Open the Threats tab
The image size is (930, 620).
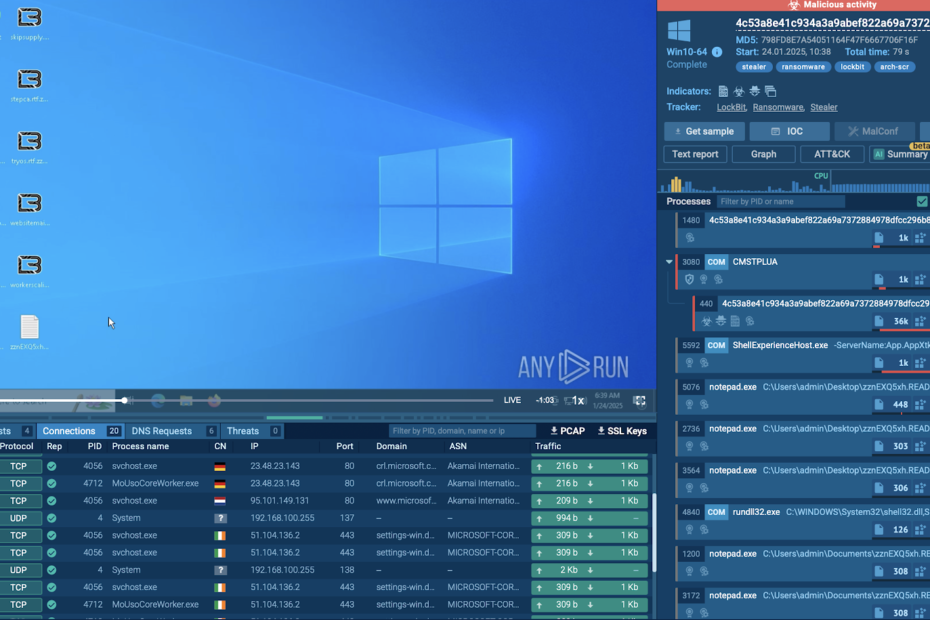(x=242, y=431)
